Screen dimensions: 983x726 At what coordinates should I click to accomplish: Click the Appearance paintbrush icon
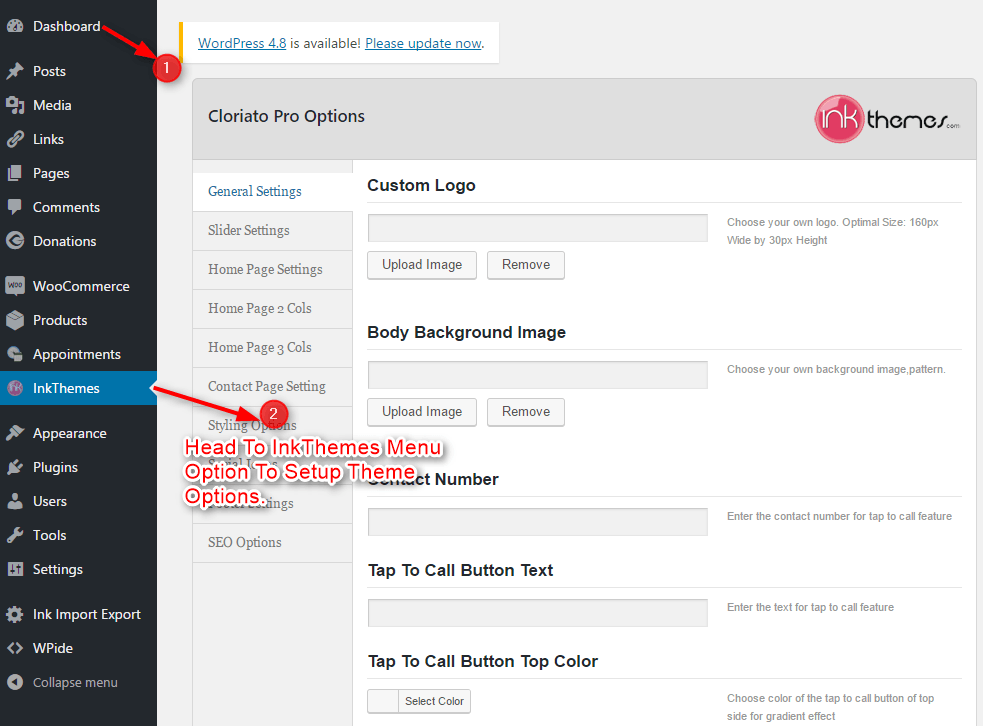click(15, 433)
